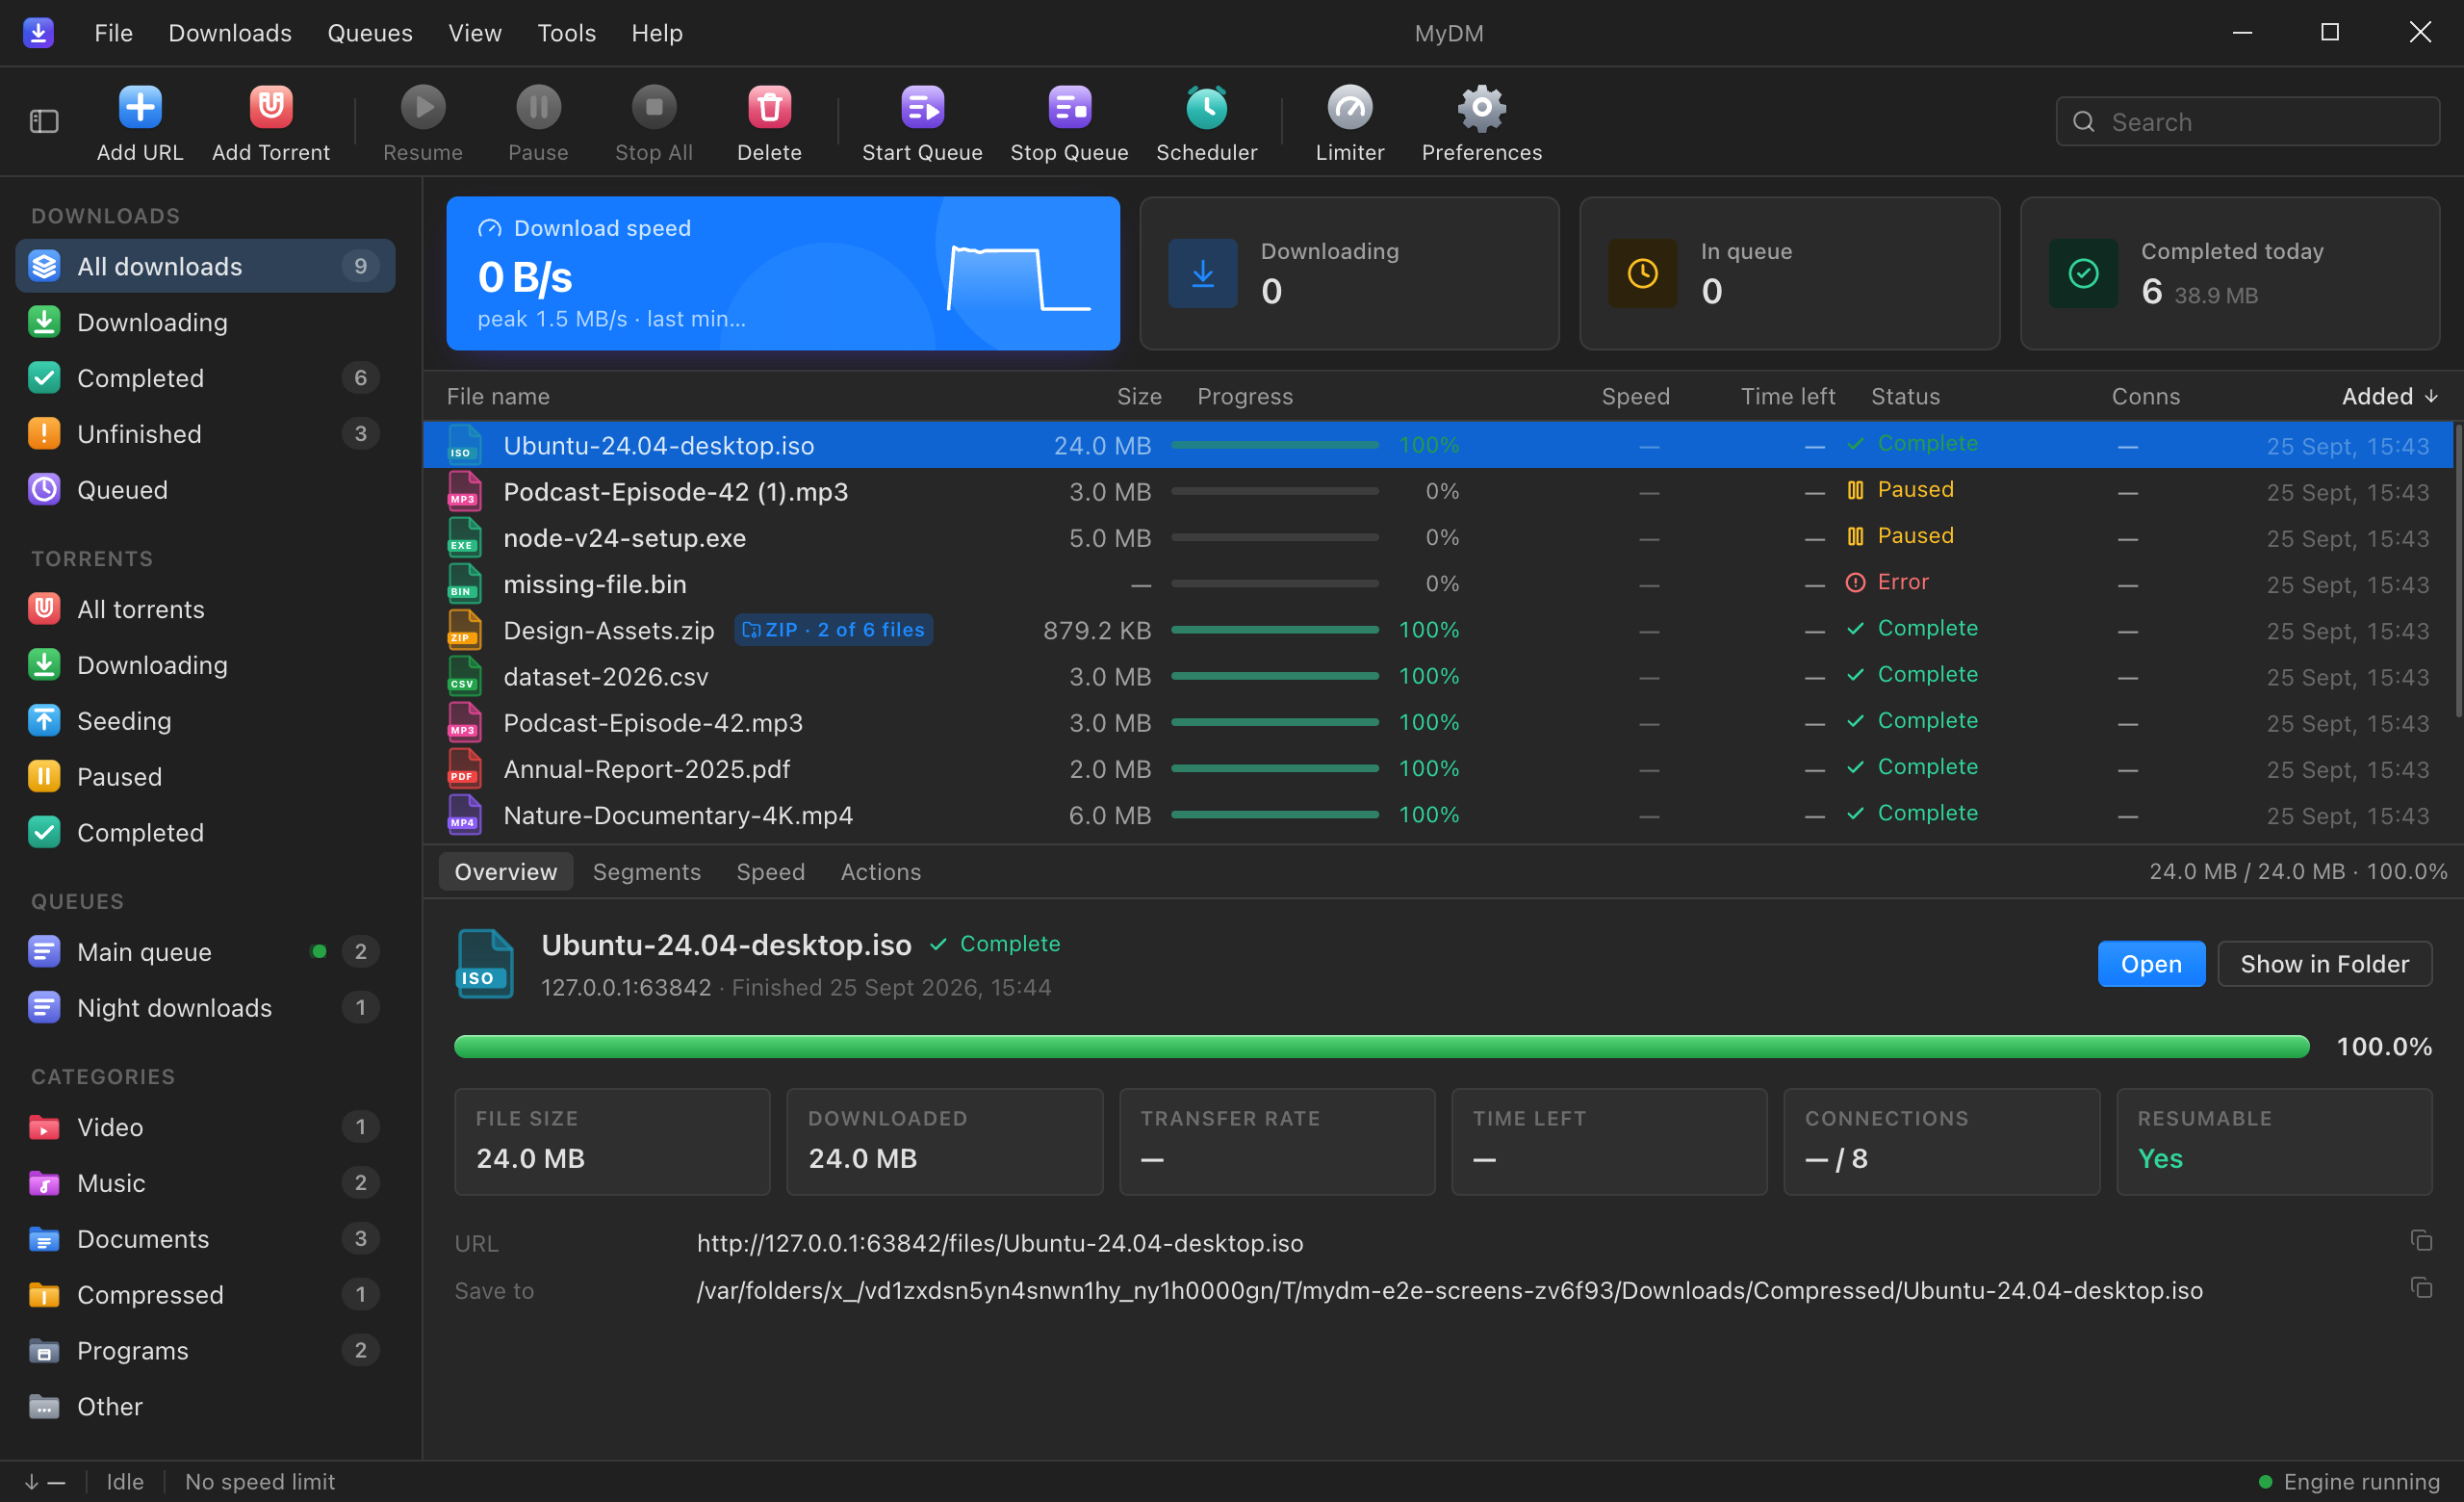
Task: Click the Download speed card
Action: [783, 273]
